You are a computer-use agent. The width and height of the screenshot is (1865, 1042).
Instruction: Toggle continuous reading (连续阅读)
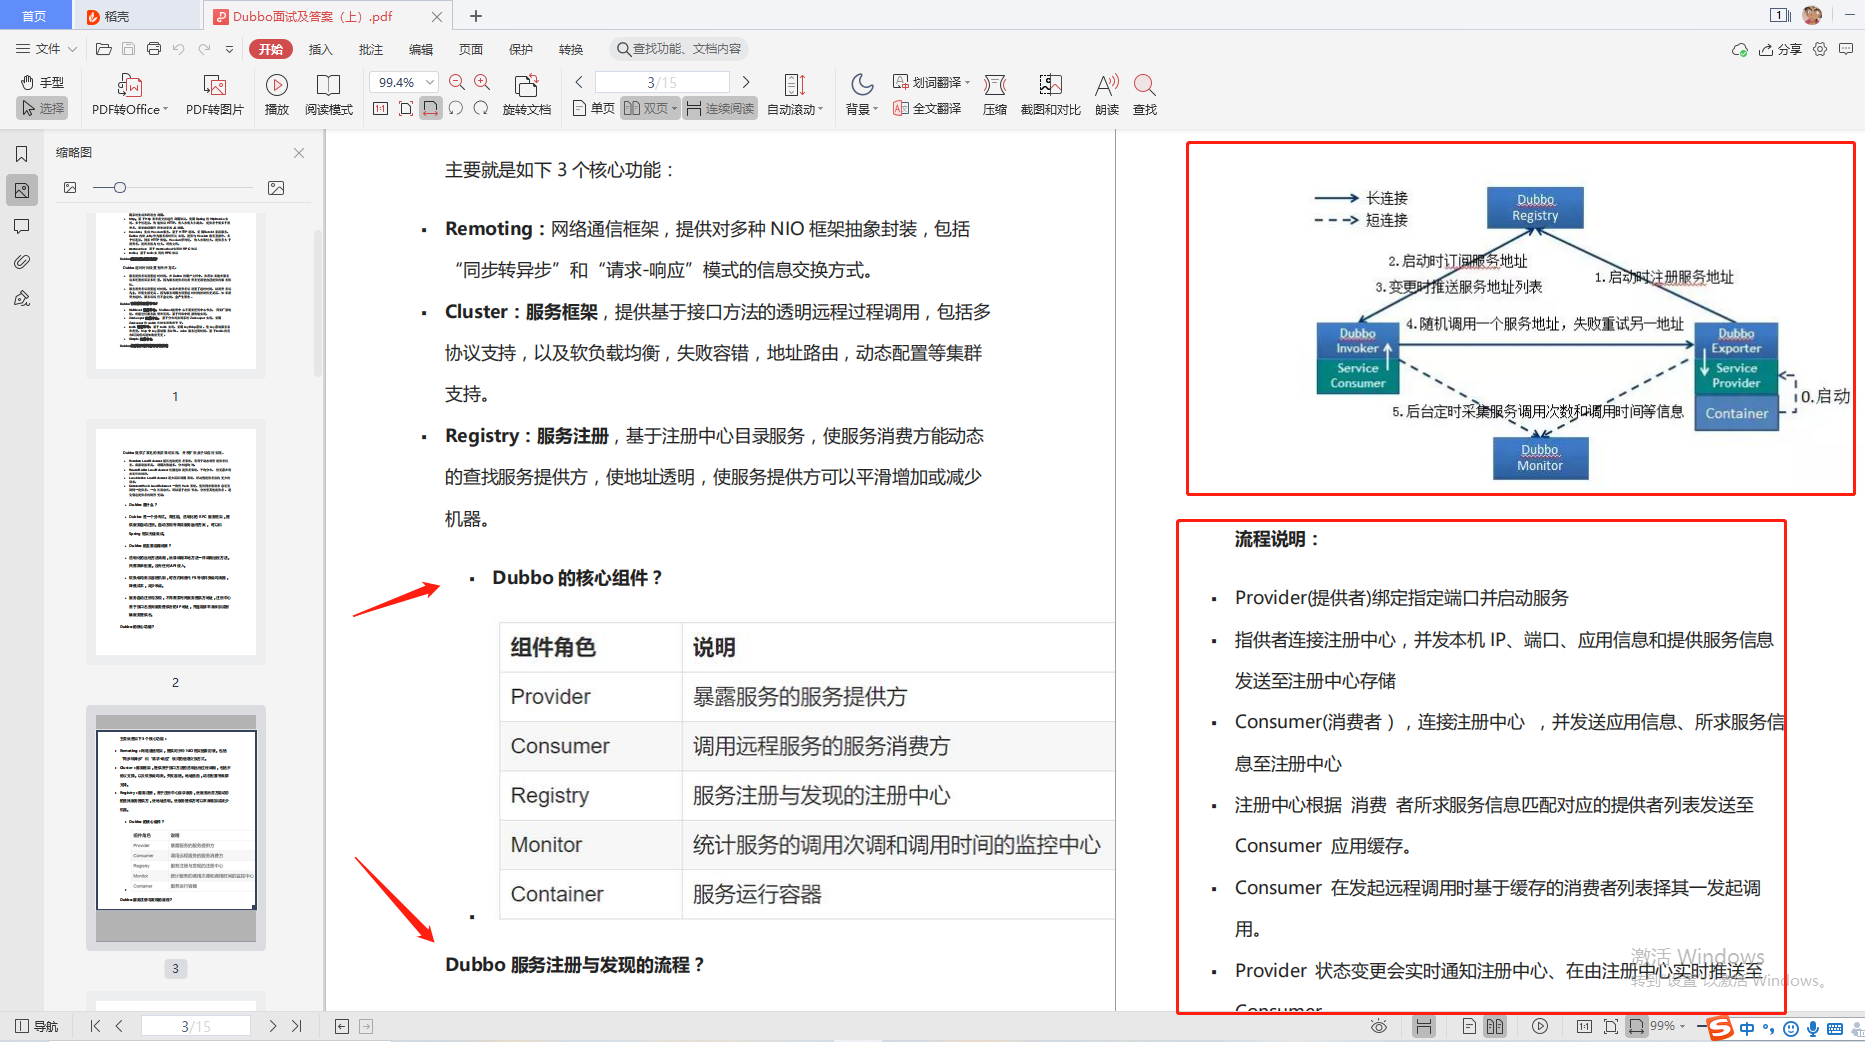720,108
